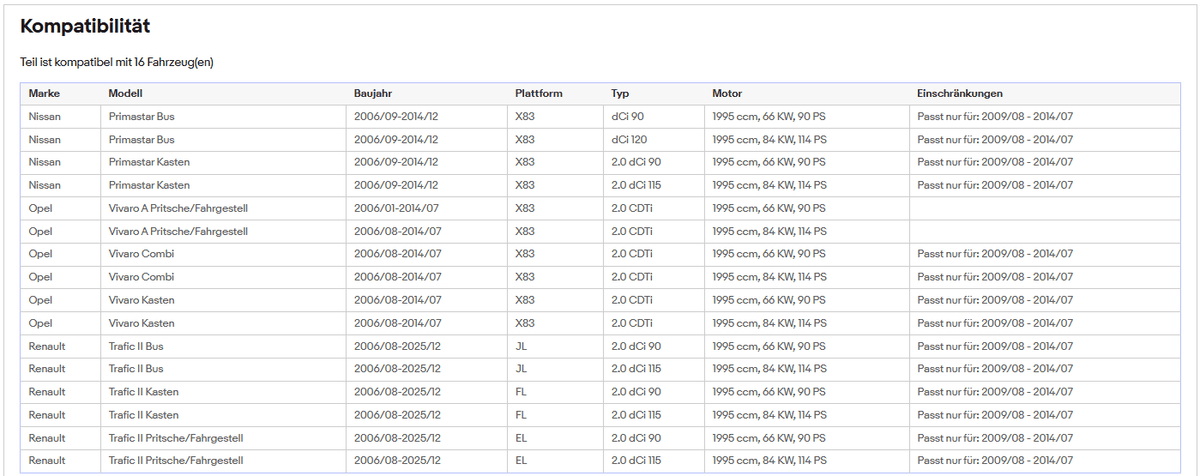The image size is (1200, 476).
Task: Select 'Passt nur für' restriction in dCi 120 row
Action: click(x=995, y=139)
